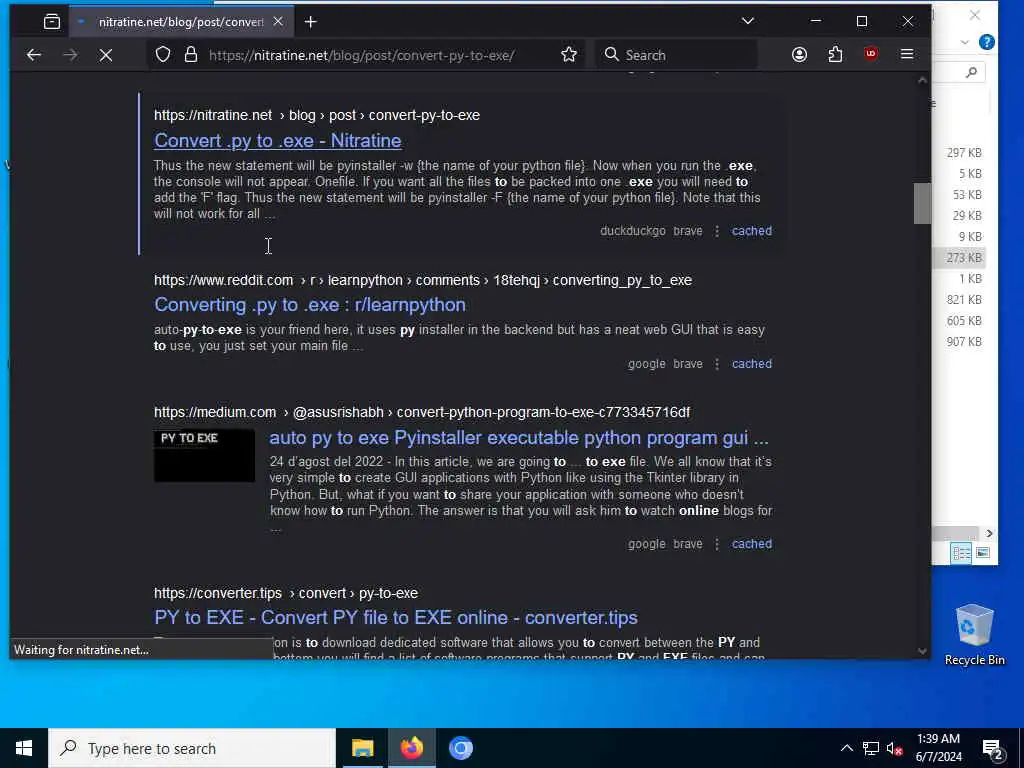Viewport: 1024px width, 768px height.
Task: Select the 273 KB file row in Explorer
Action: 959,257
